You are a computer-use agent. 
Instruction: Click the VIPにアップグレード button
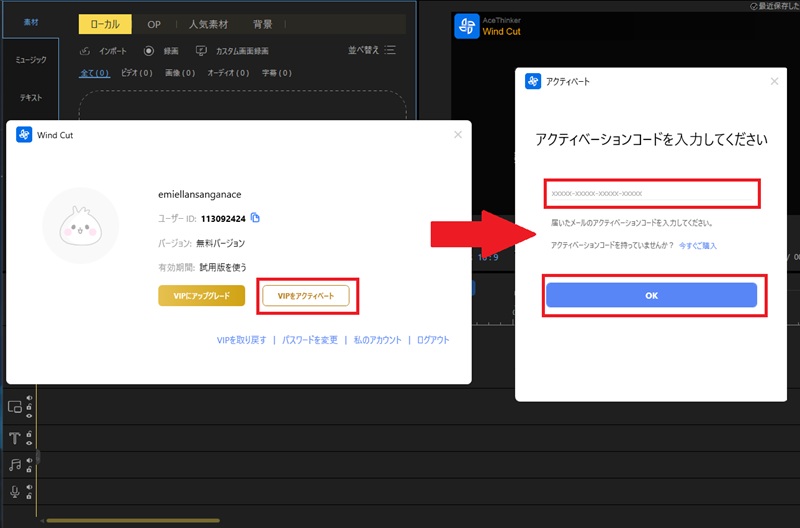[x=202, y=295]
